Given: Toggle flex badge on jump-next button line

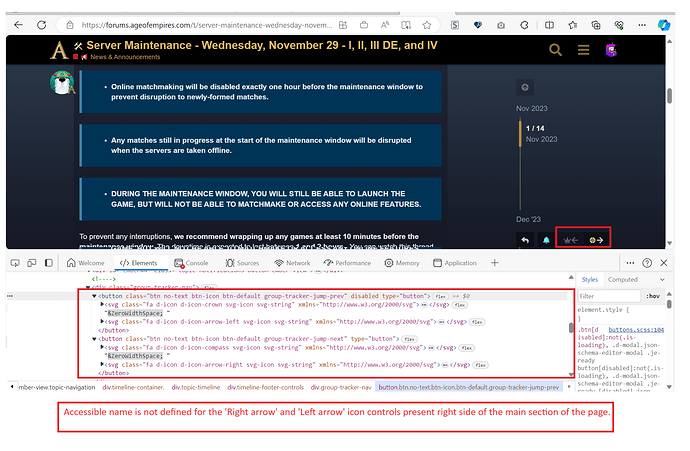Looking at the screenshot, I should point(409,339).
